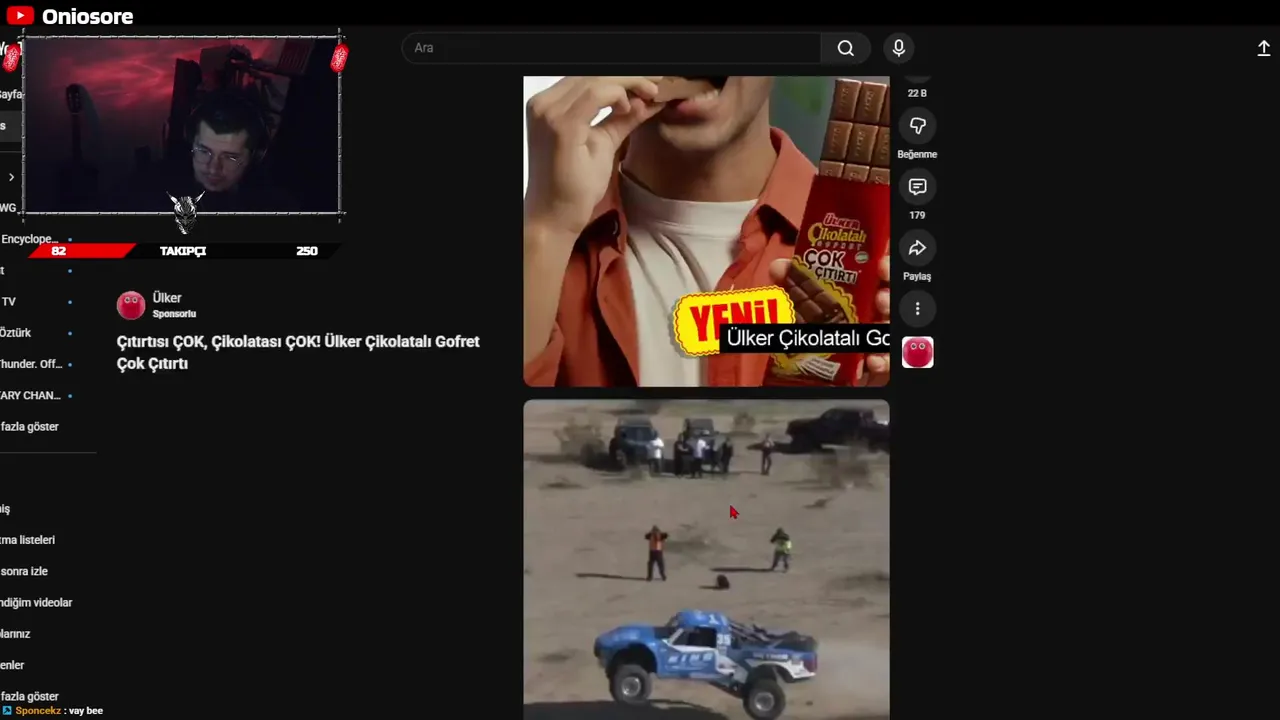Screen dimensions: 1280x720
Task: Focus the Ara search field
Action: 612,48
